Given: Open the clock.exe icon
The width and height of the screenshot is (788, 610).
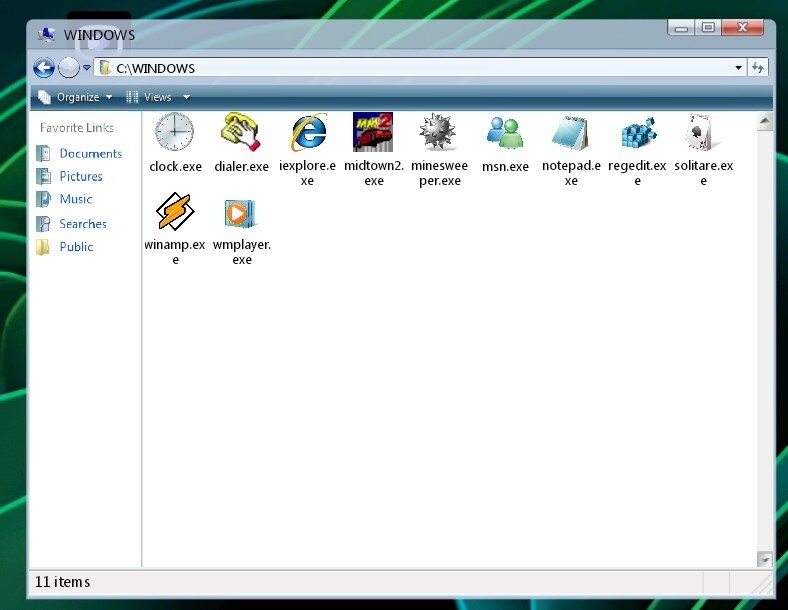Looking at the screenshot, I should [x=174, y=132].
